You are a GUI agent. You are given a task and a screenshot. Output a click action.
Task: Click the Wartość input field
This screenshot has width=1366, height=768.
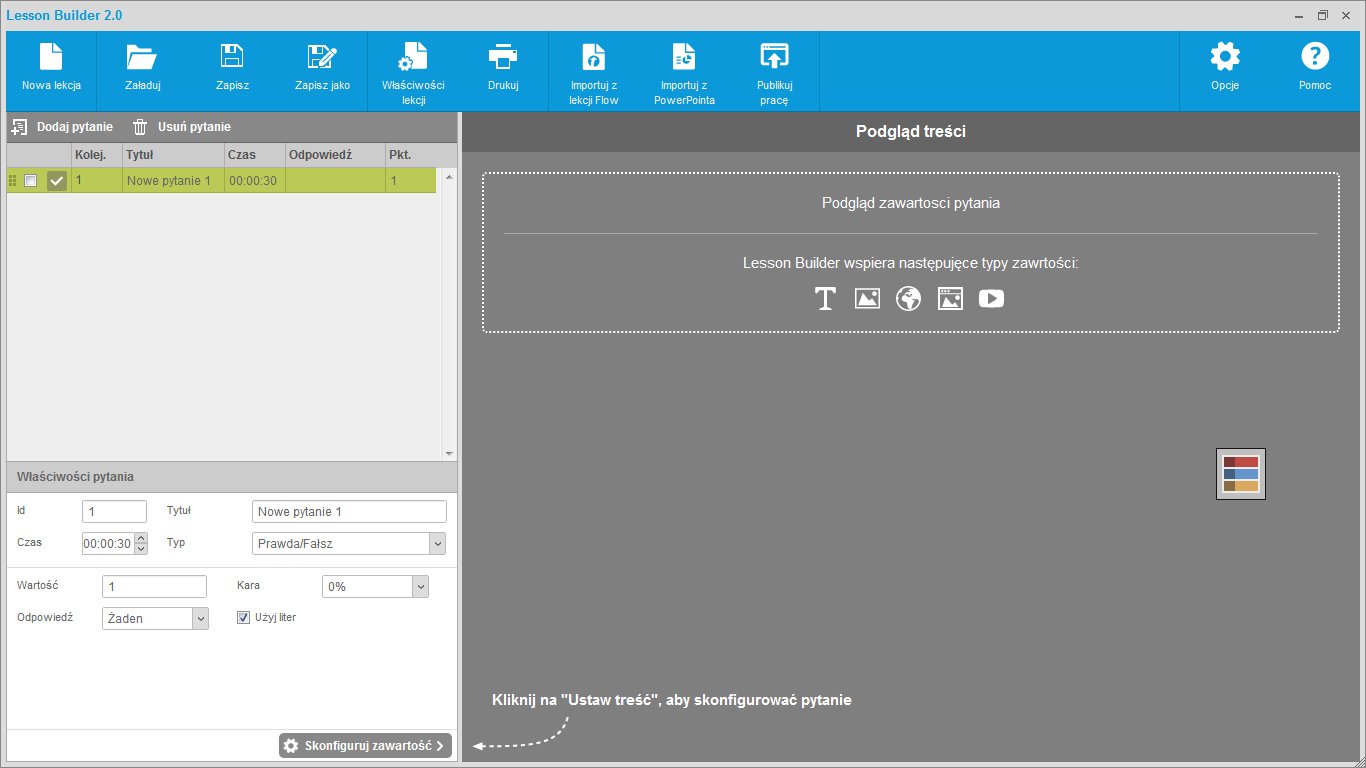[x=154, y=586]
